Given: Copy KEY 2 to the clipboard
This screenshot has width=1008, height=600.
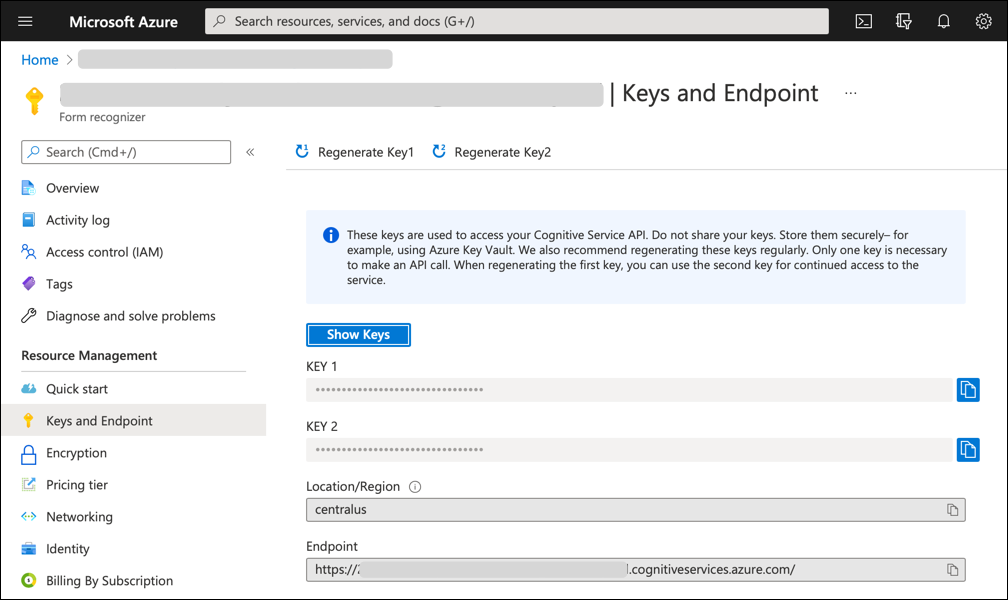Looking at the screenshot, I should (x=968, y=450).
